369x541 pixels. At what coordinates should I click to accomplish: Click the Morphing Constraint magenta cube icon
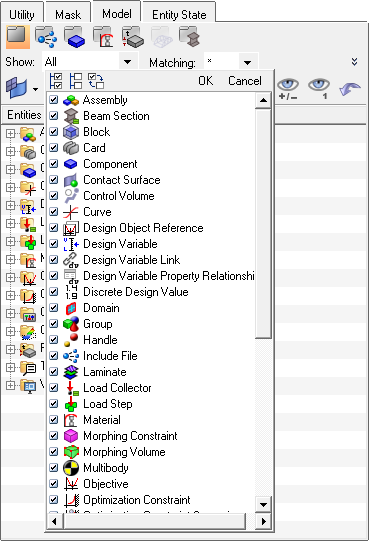pyautogui.click(x=71, y=436)
